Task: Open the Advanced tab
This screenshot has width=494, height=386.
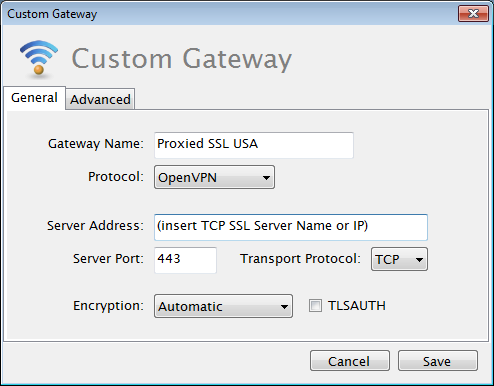Action: 100,99
